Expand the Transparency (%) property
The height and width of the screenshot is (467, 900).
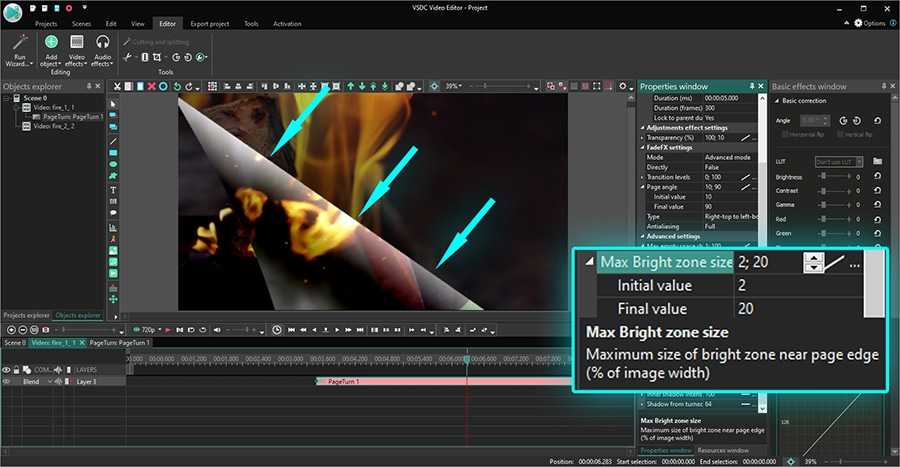643,137
